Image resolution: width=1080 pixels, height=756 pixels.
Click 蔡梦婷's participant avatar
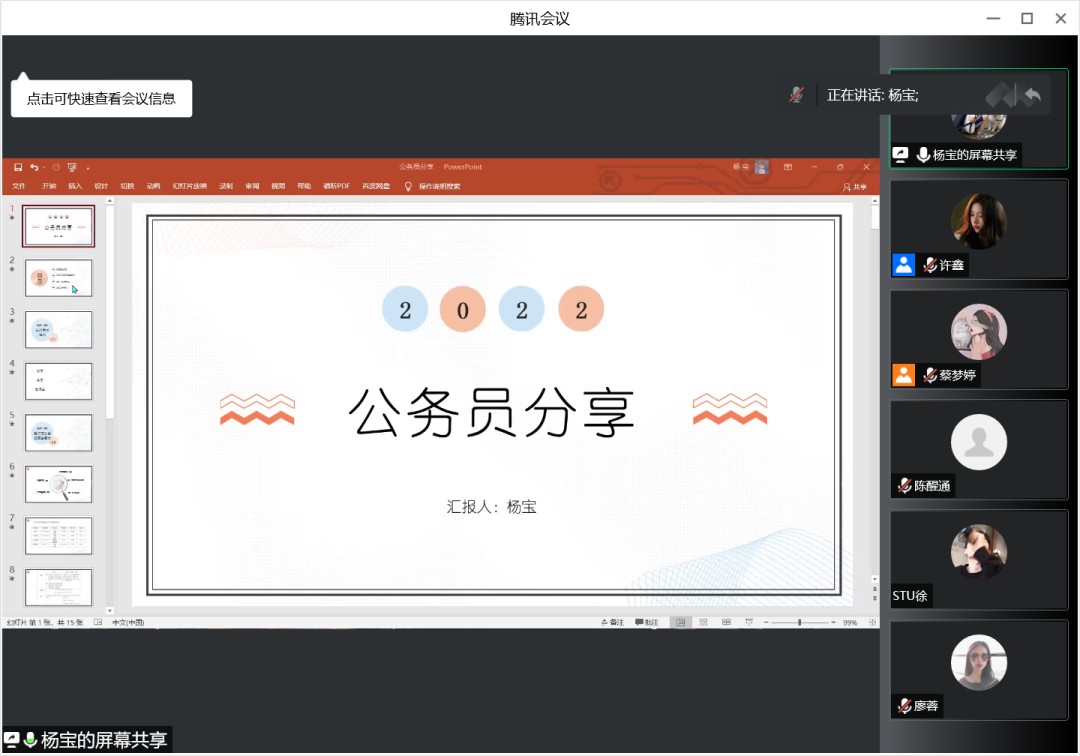[x=979, y=331]
